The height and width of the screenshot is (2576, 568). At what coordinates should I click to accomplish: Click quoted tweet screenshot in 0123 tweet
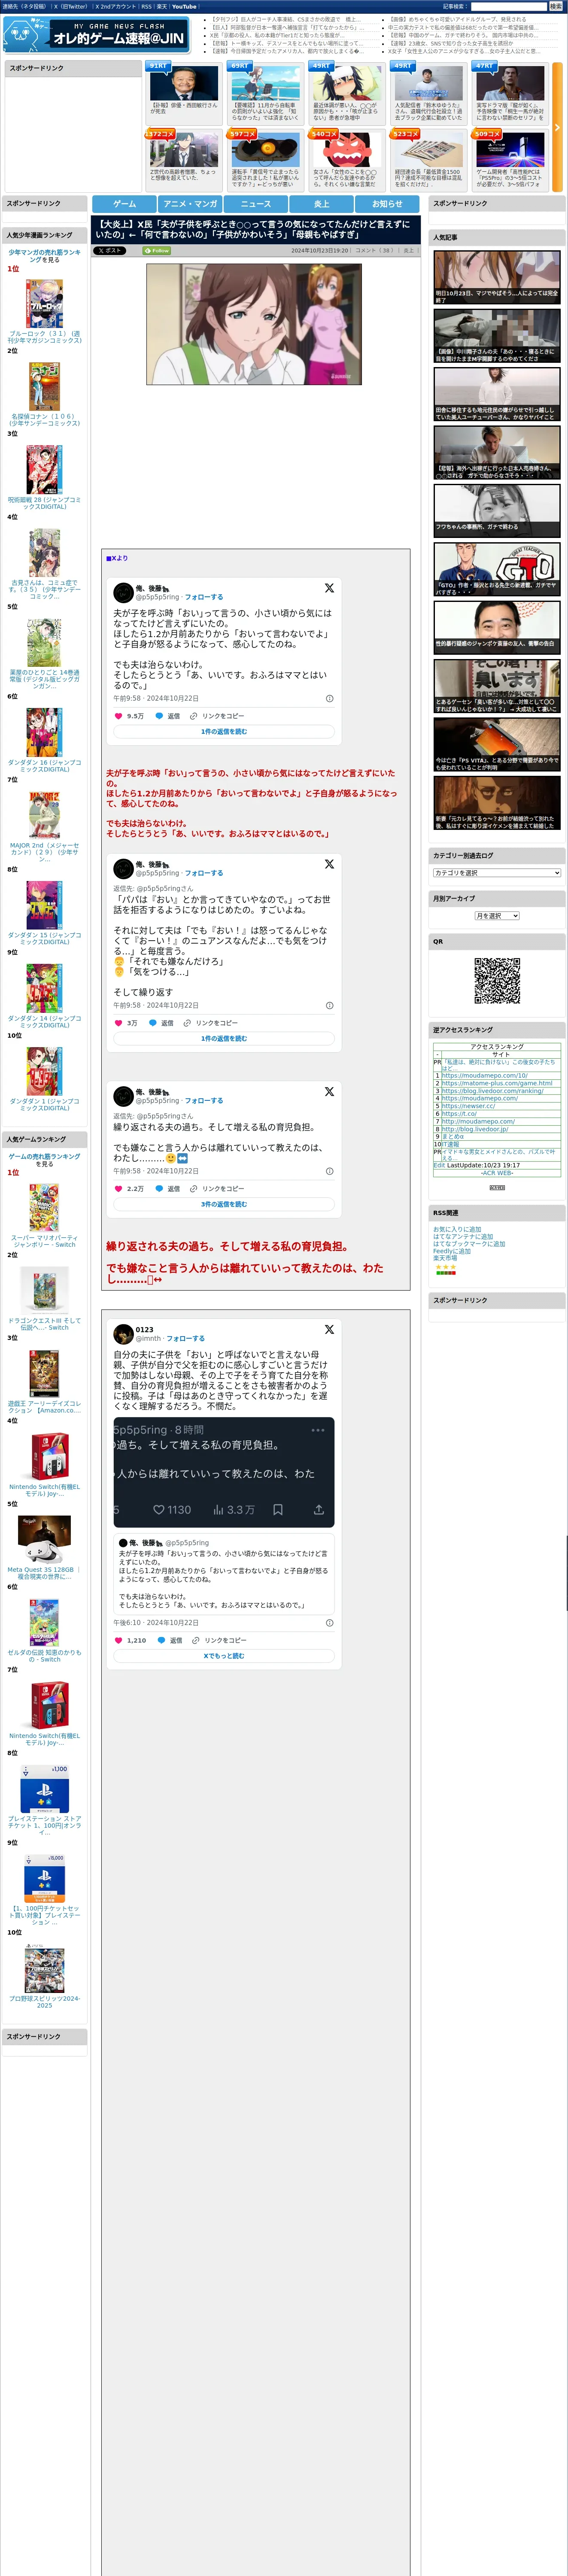(x=224, y=1472)
